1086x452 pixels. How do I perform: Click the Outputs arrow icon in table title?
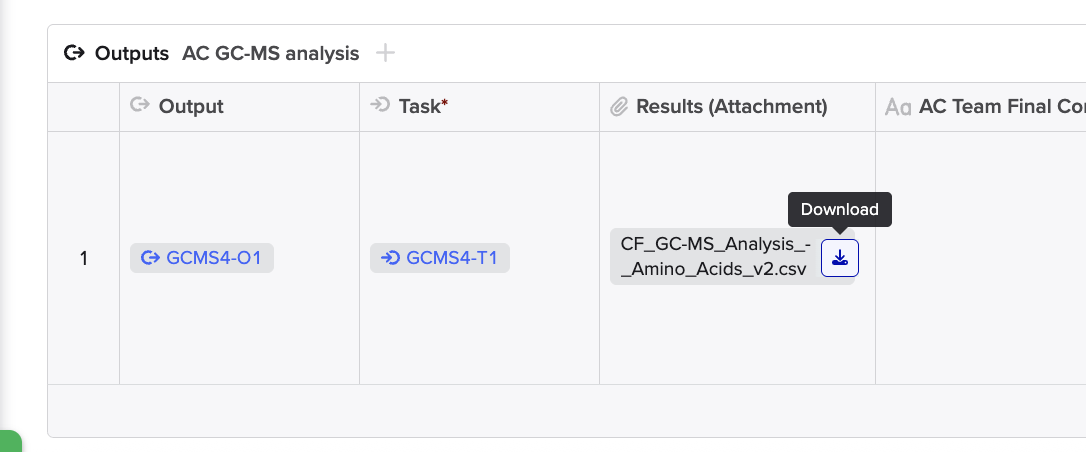tap(74, 53)
